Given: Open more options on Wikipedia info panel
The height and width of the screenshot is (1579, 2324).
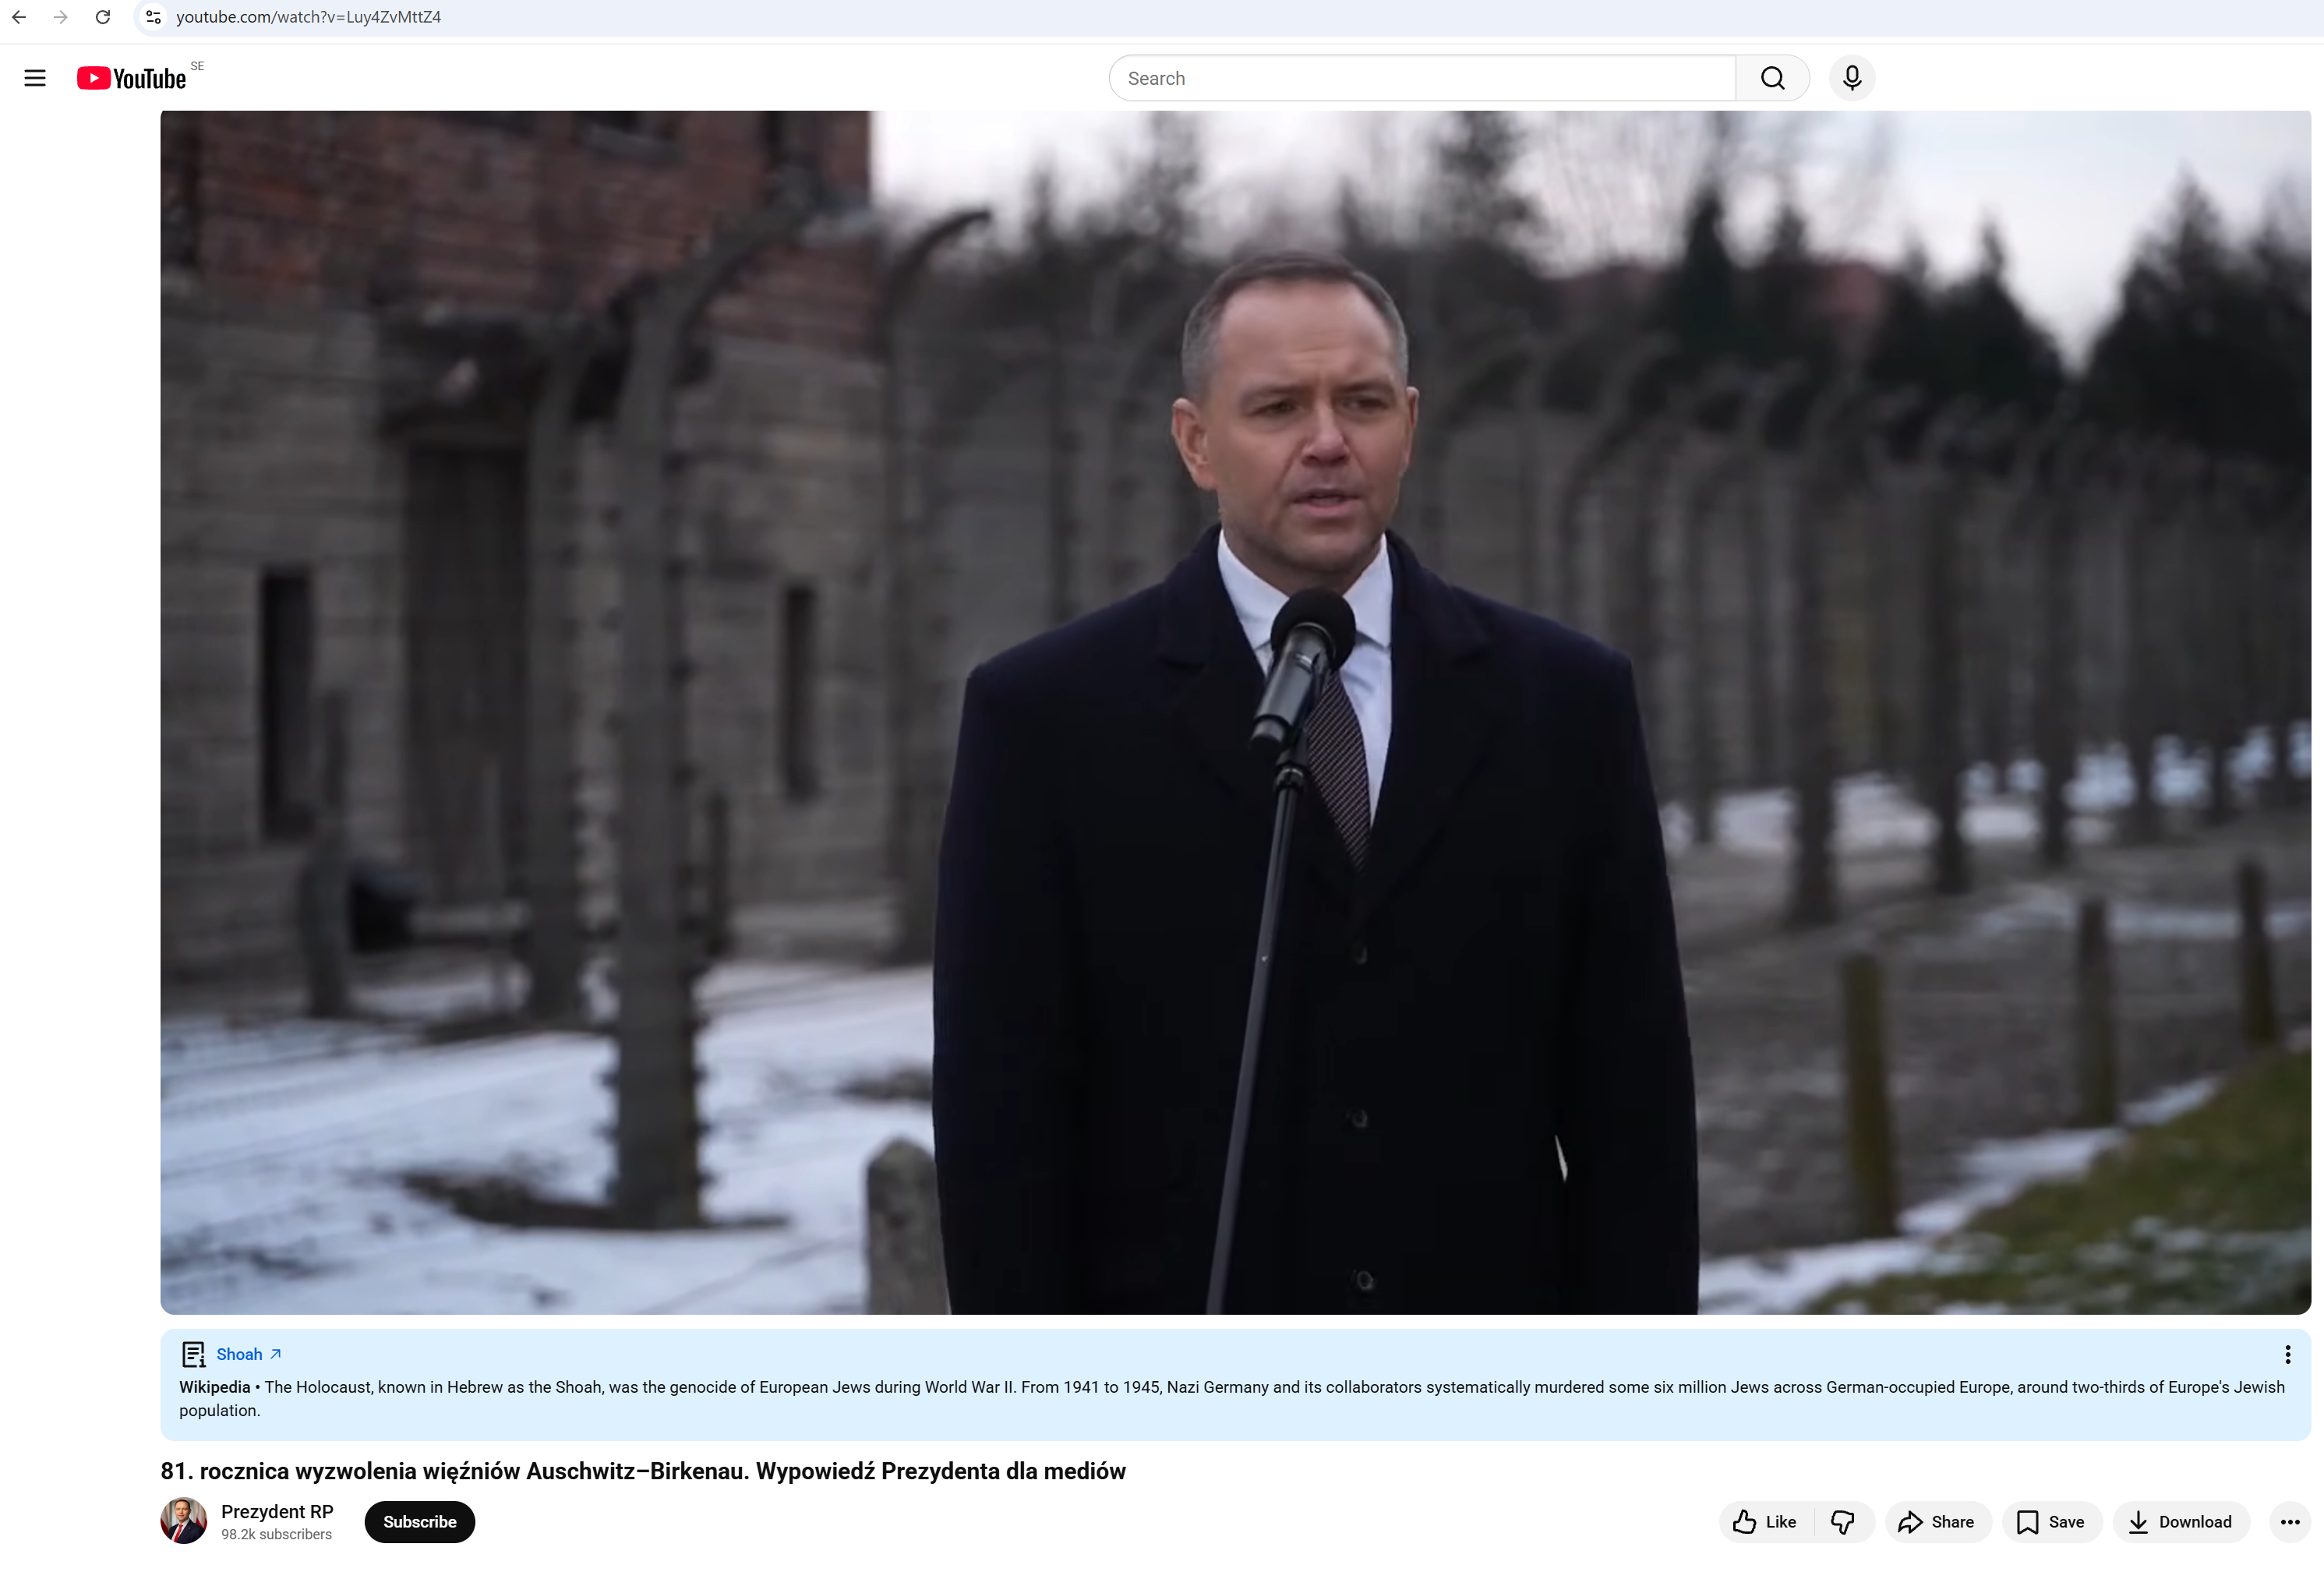Looking at the screenshot, I should click(2287, 1354).
